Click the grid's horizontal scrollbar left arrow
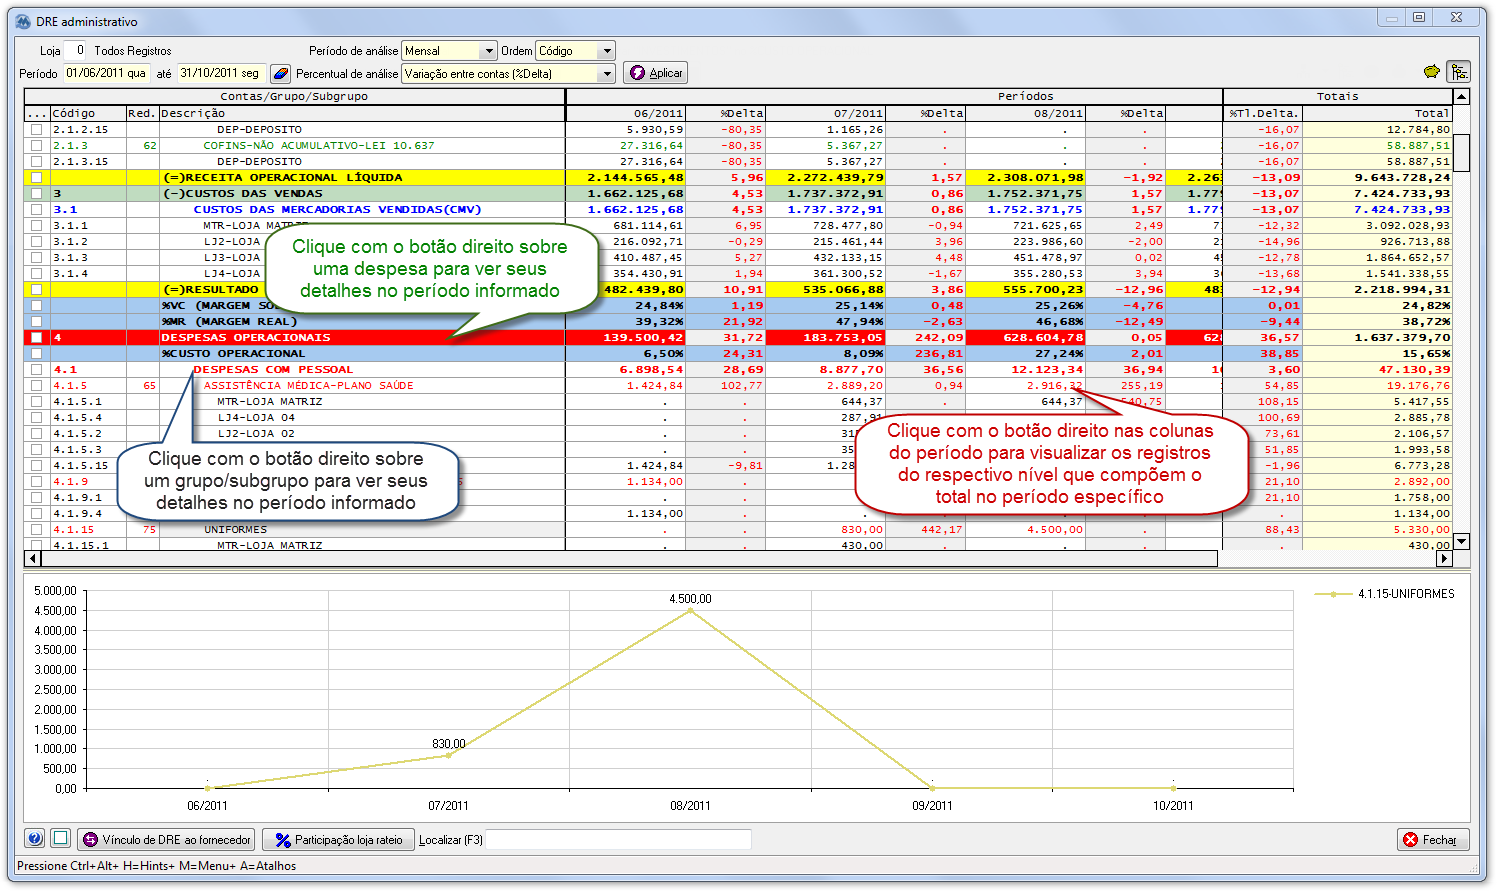 32,559
